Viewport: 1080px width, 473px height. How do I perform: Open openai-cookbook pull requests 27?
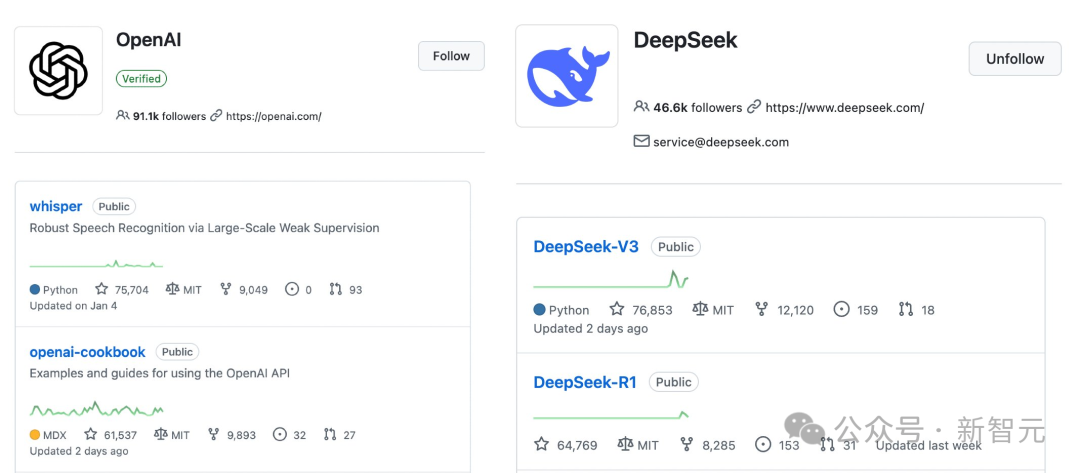pyautogui.click(x=340, y=435)
